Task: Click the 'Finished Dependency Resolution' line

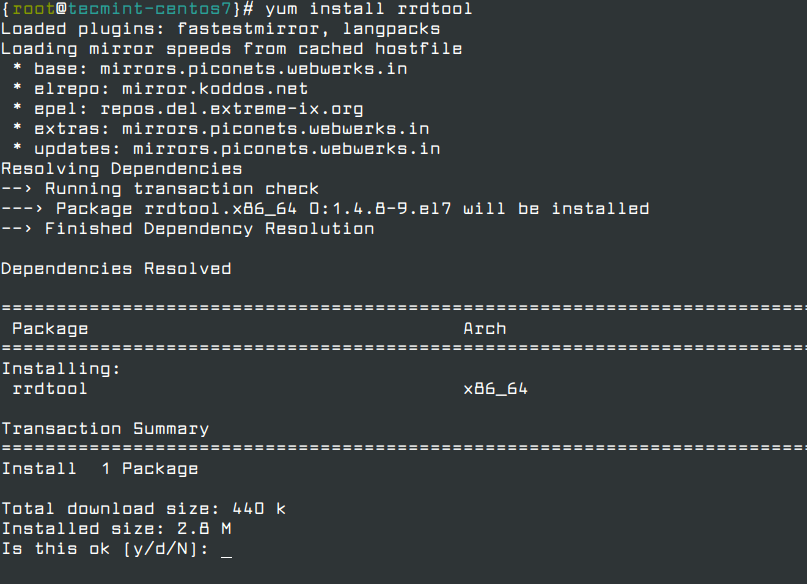Action: tap(209, 229)
